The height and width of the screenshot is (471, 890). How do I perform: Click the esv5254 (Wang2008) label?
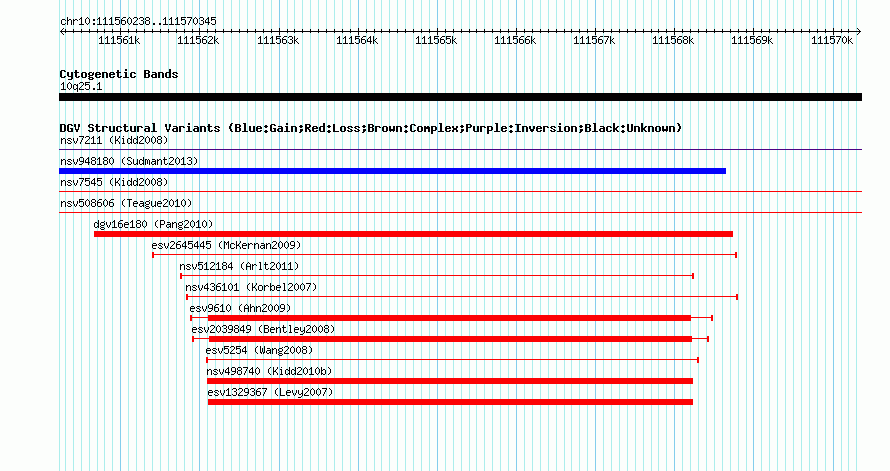point(259,350)
